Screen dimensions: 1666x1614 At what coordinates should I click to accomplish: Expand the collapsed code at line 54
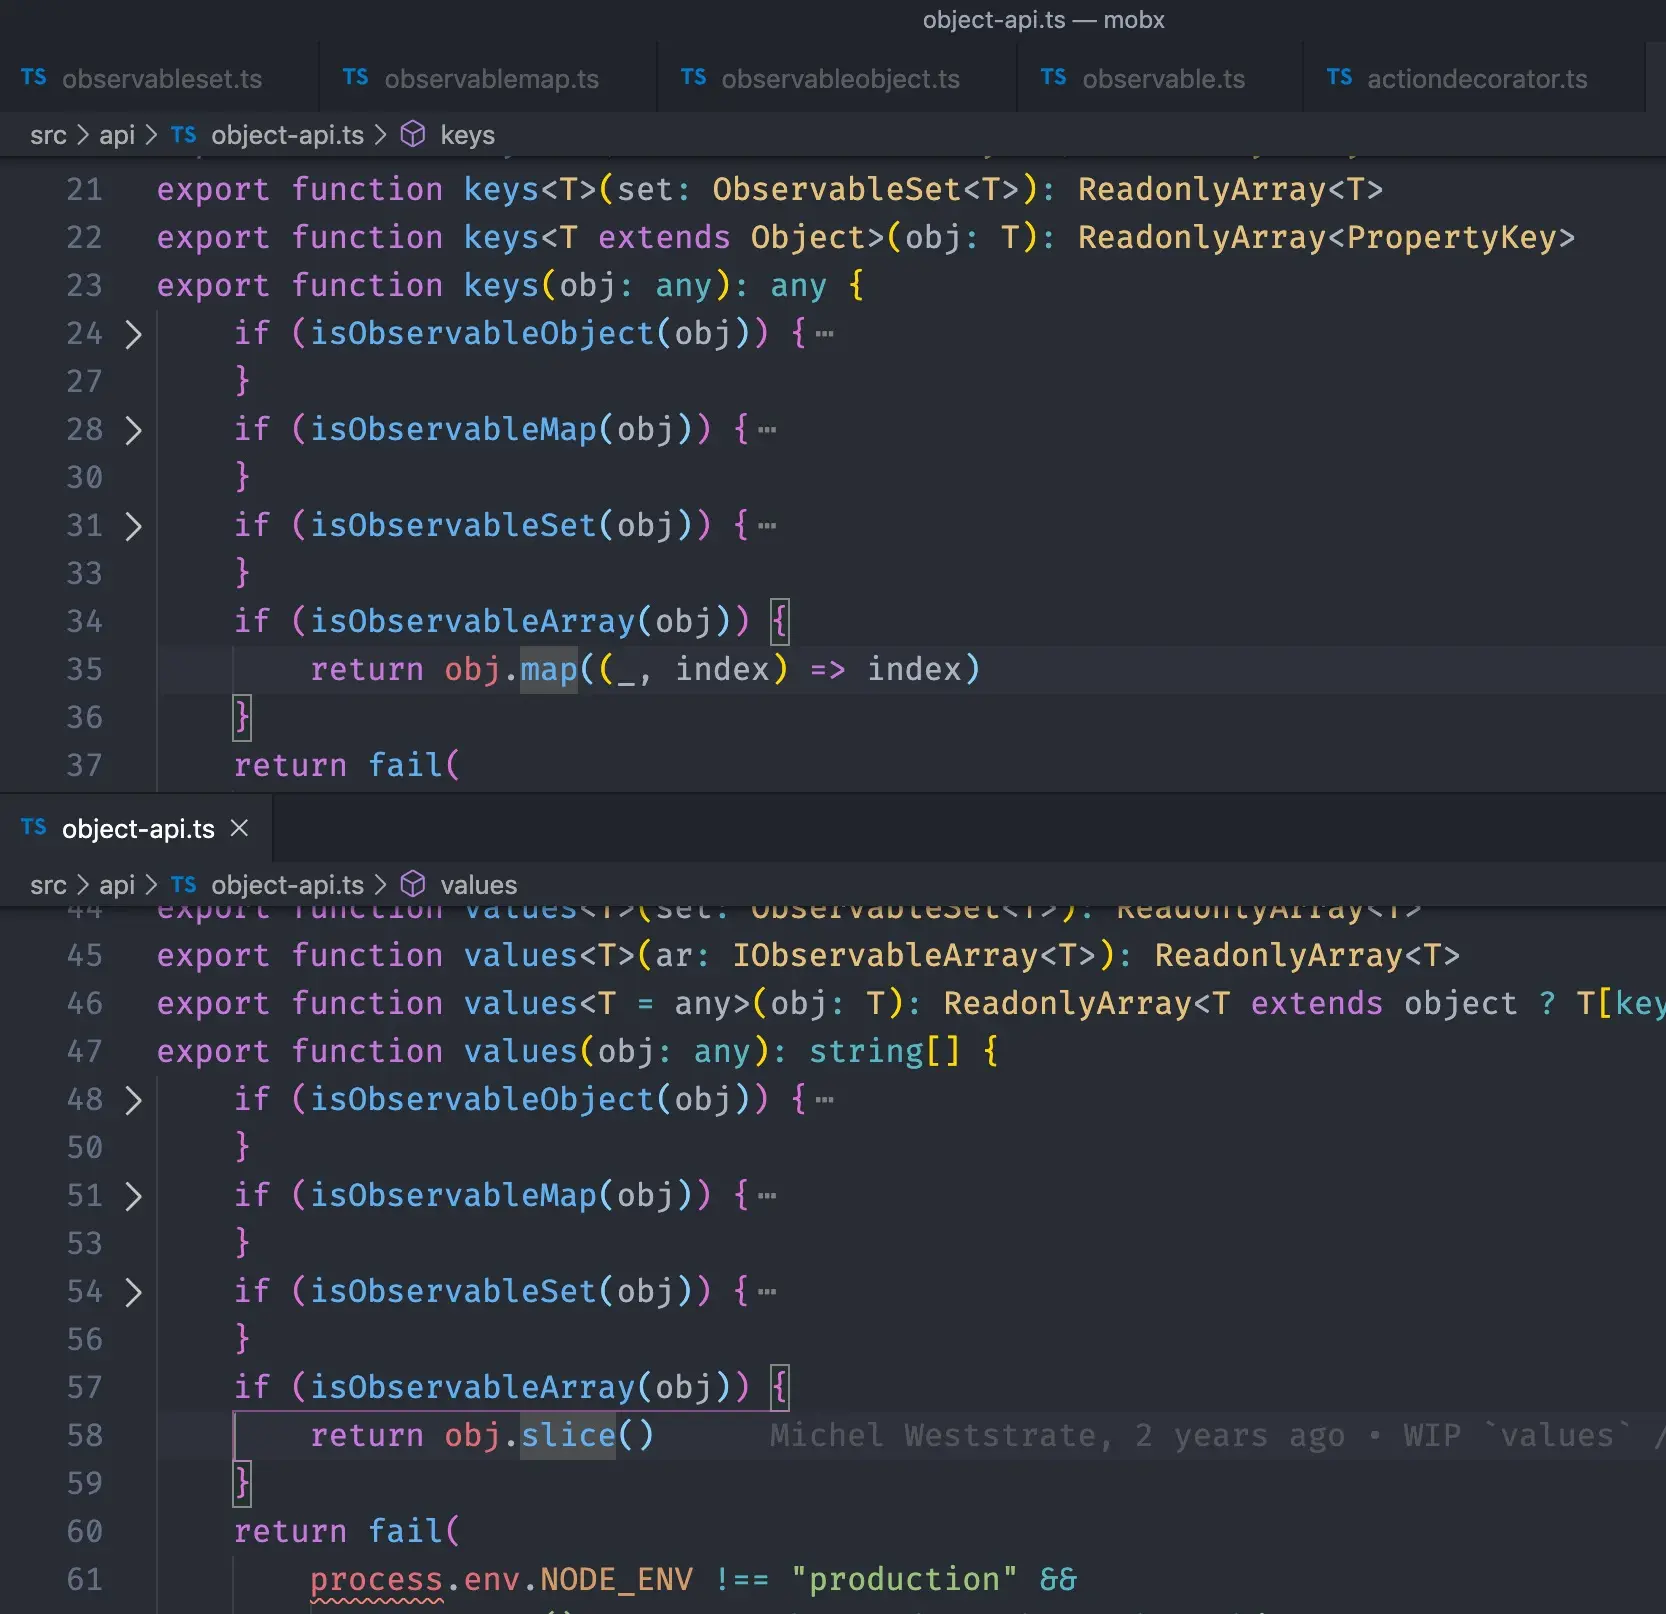[135, 1291]
